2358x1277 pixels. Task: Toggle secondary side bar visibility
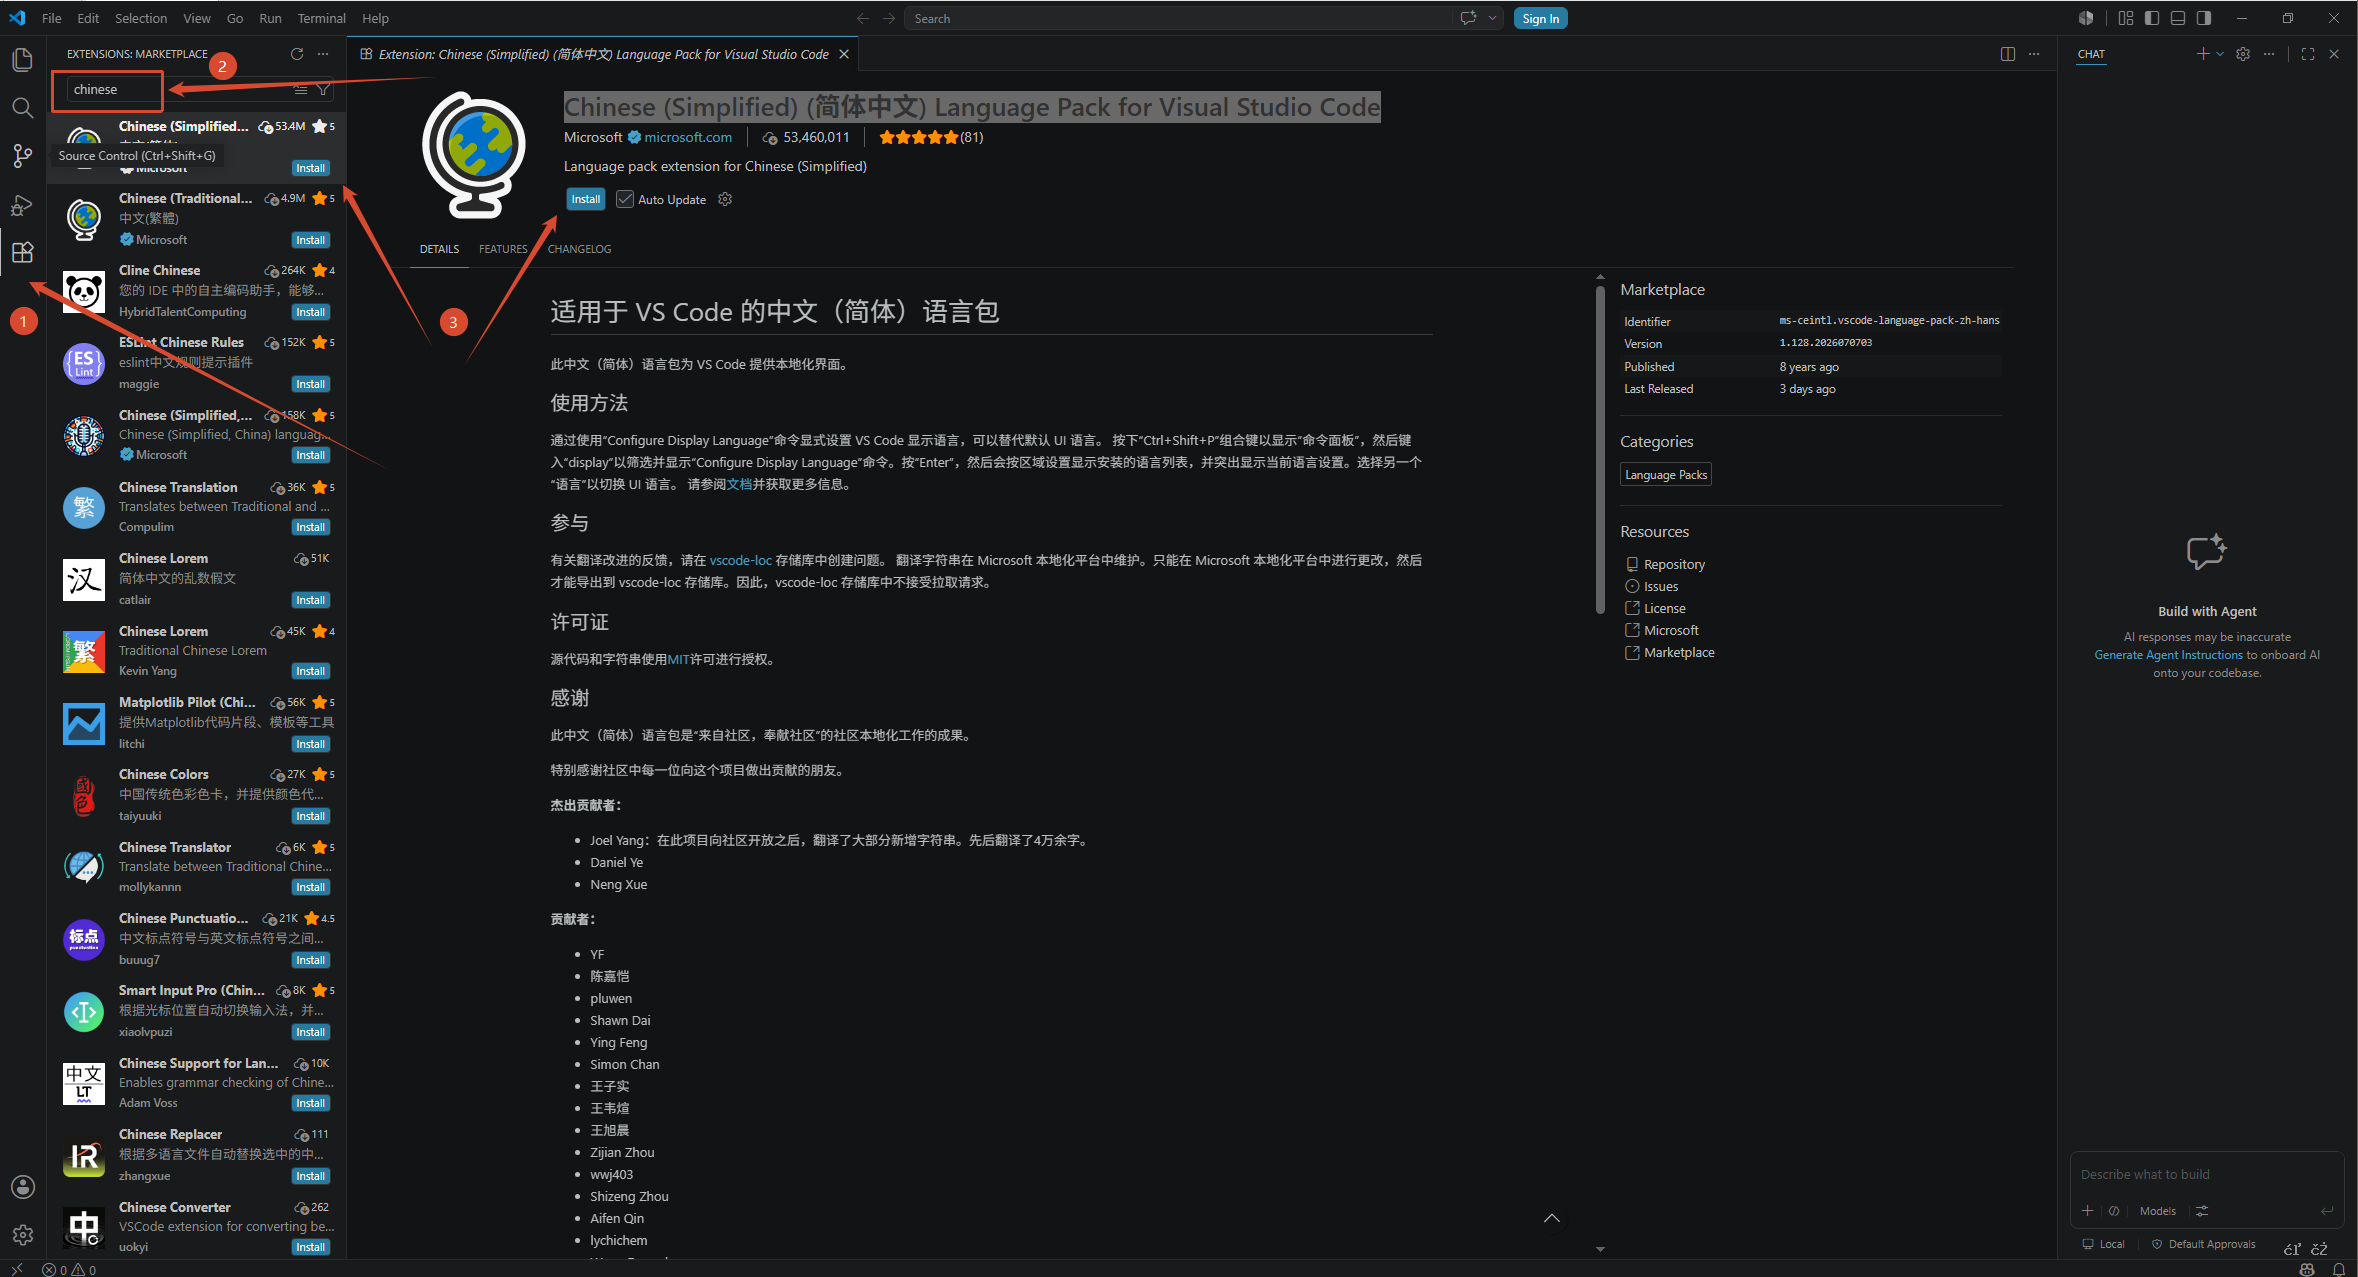click(x=2203, y=18)
